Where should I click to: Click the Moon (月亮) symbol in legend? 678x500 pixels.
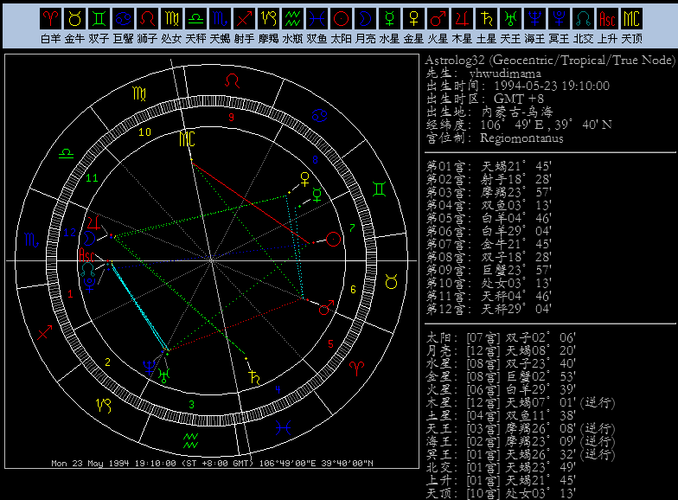(365, 19)
